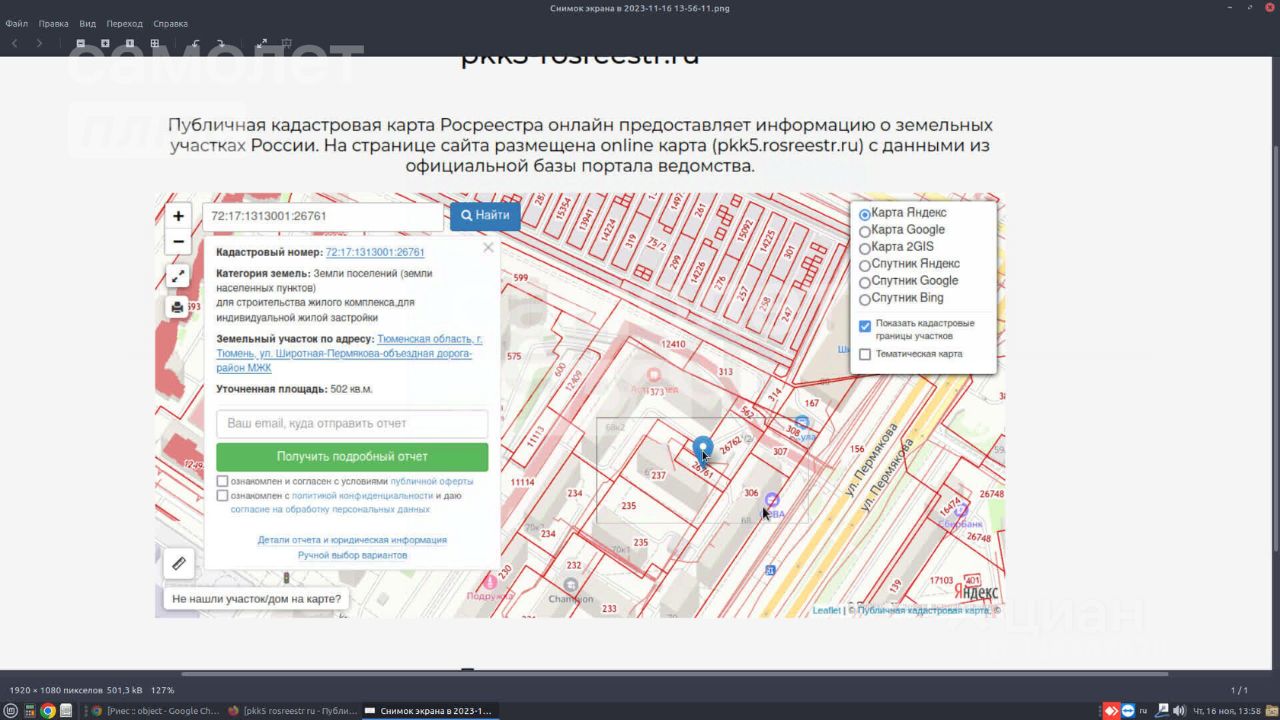This screenshot has width=1280, height=720.
Task: Select the ruler measurement tool on map
Action: coord(178,563)
